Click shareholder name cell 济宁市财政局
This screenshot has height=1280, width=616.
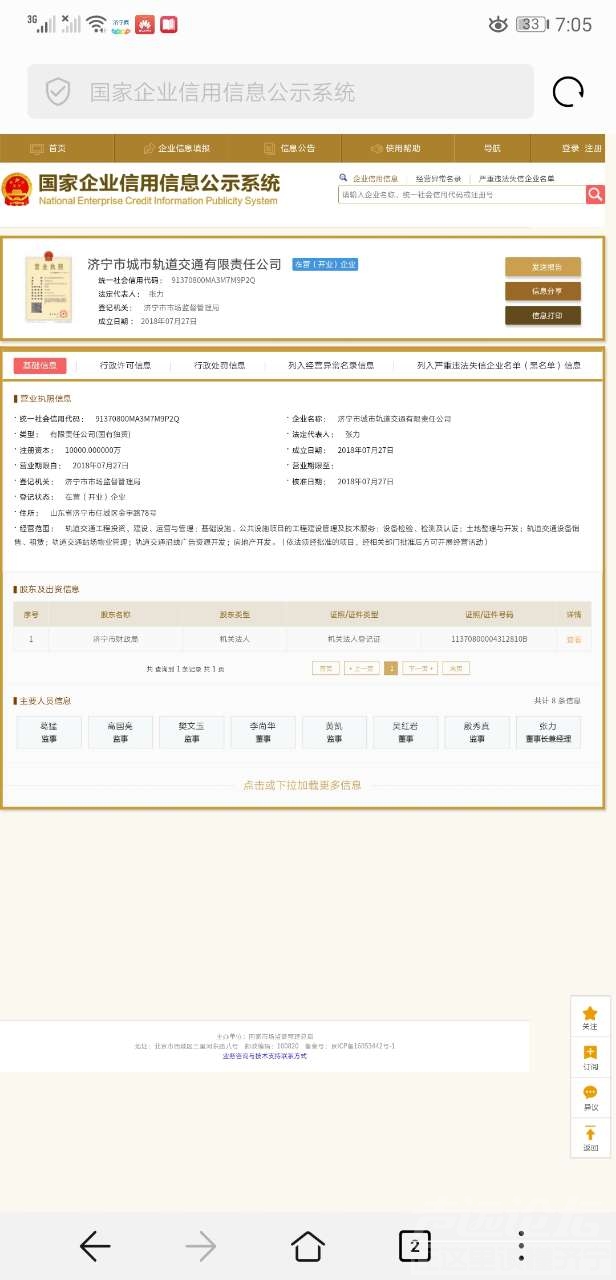(115, 639)
